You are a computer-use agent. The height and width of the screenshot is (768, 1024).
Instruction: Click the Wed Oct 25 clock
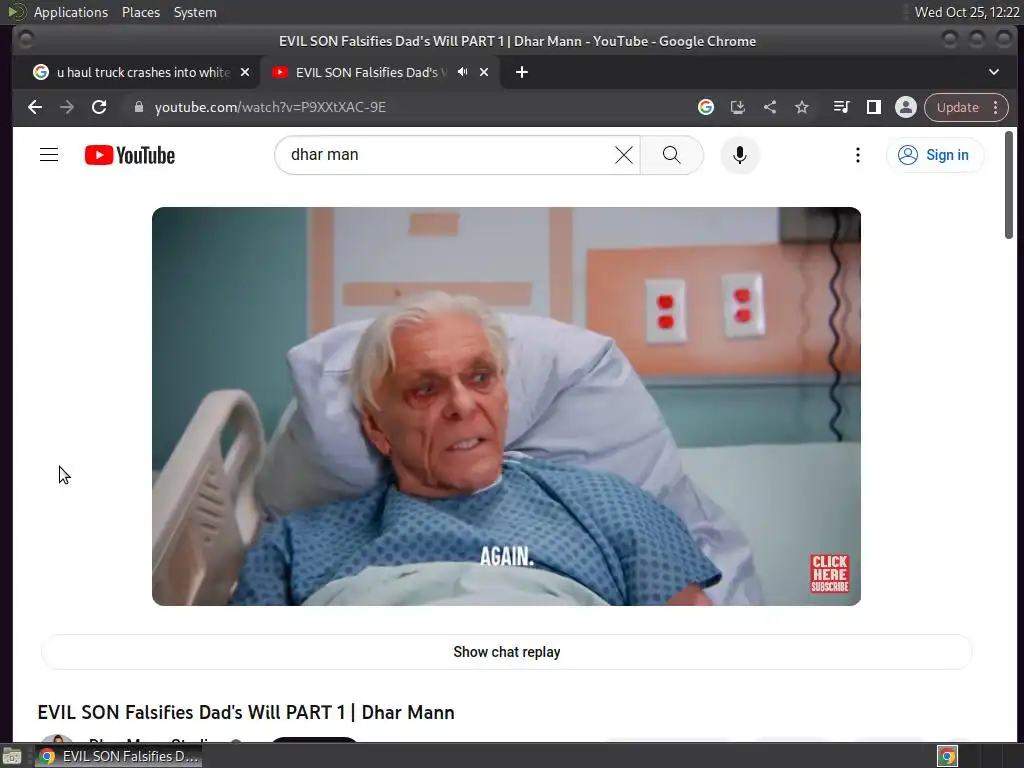[967, 12]
